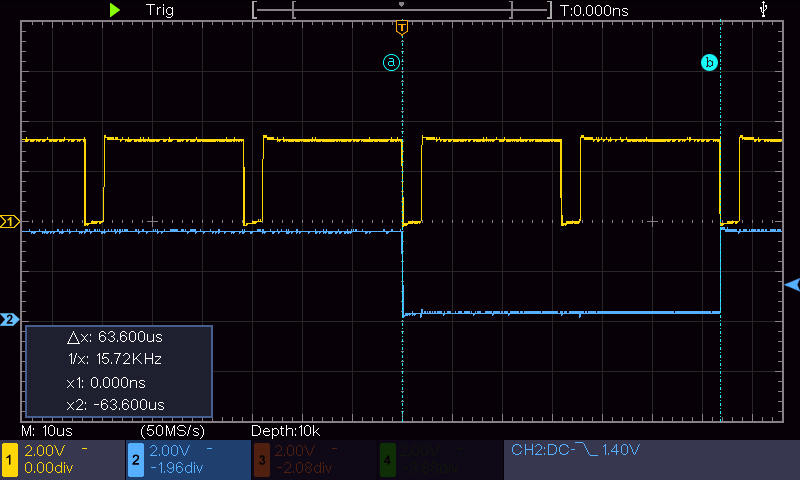Toggle channel 2 blue badge

[134, 460]
